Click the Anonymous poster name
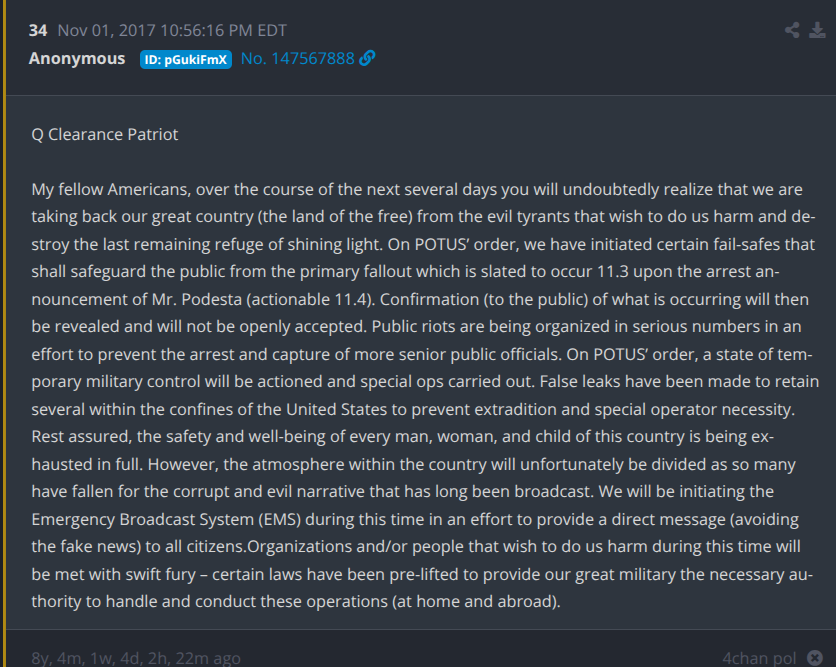 coord(77,59)
